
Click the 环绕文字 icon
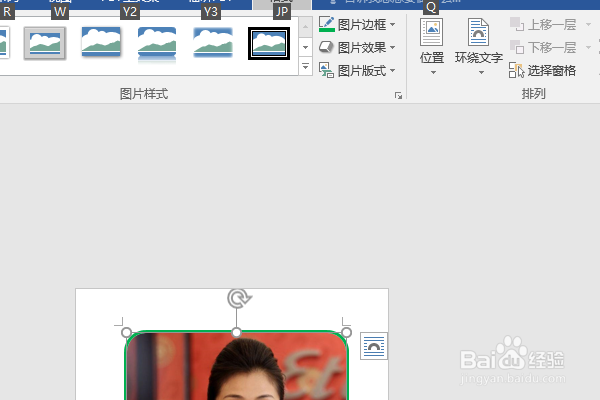tap(478, 32)
